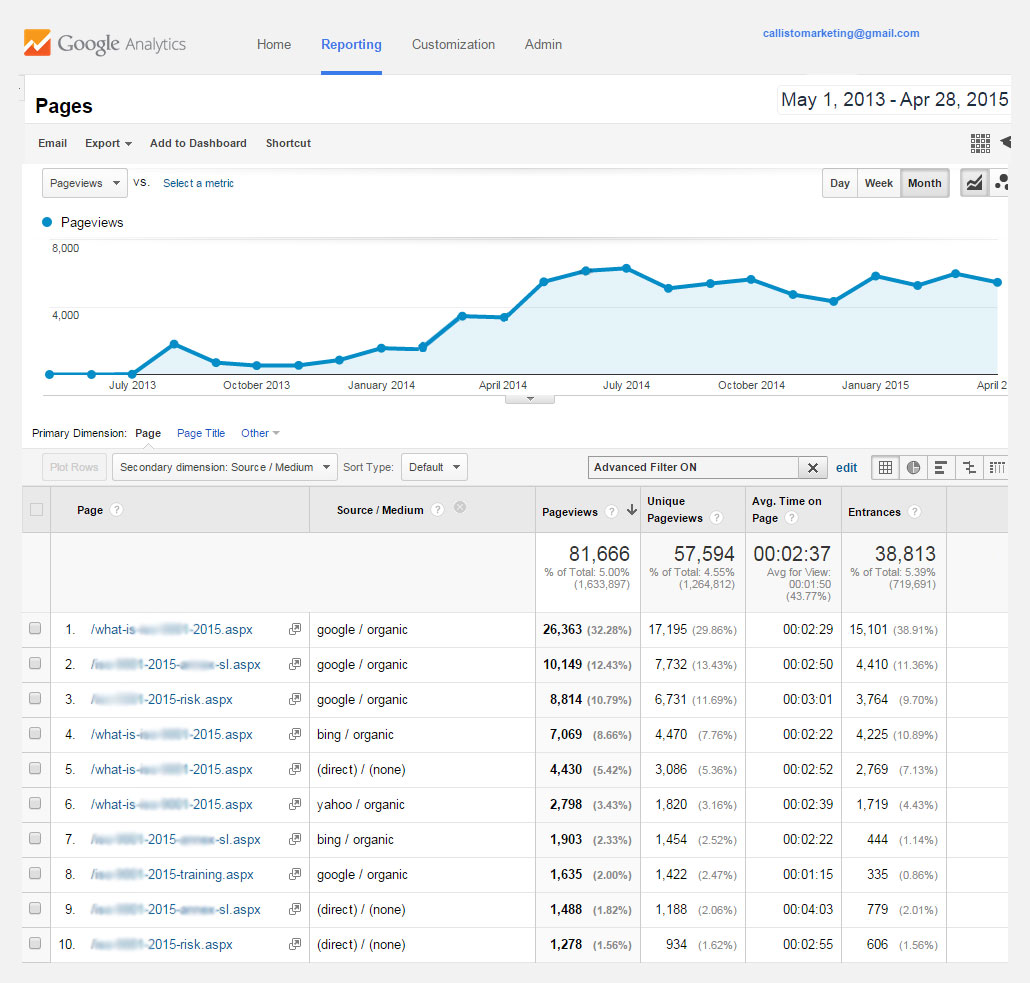Select the data table view icon
The image size is (1030, 983).
[885, 467]
